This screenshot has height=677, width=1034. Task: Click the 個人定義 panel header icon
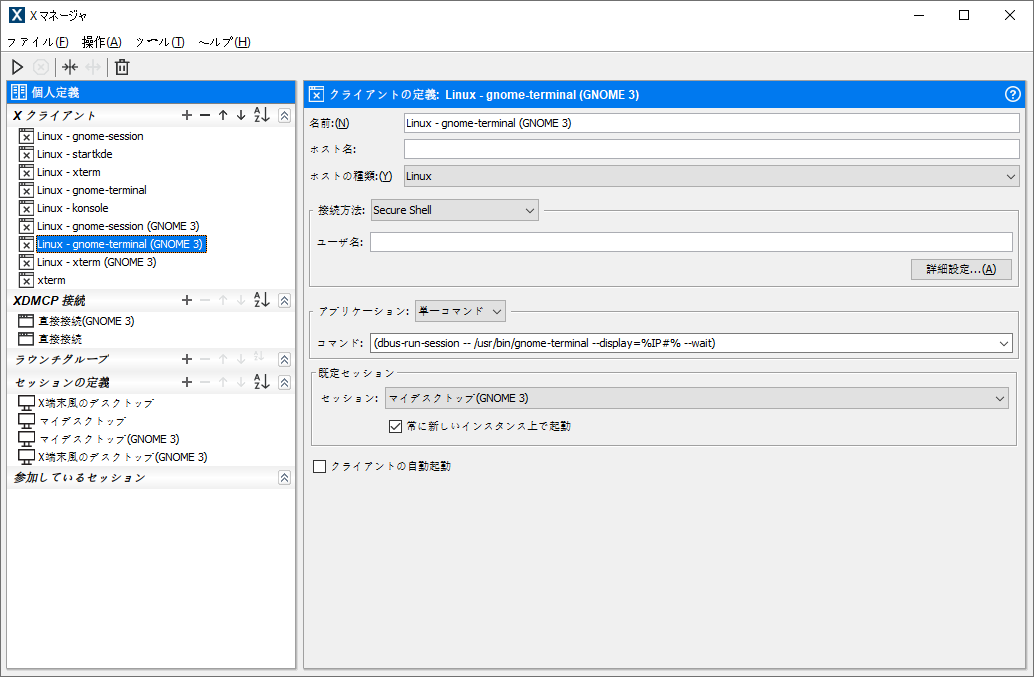click(x=19, y=92)
